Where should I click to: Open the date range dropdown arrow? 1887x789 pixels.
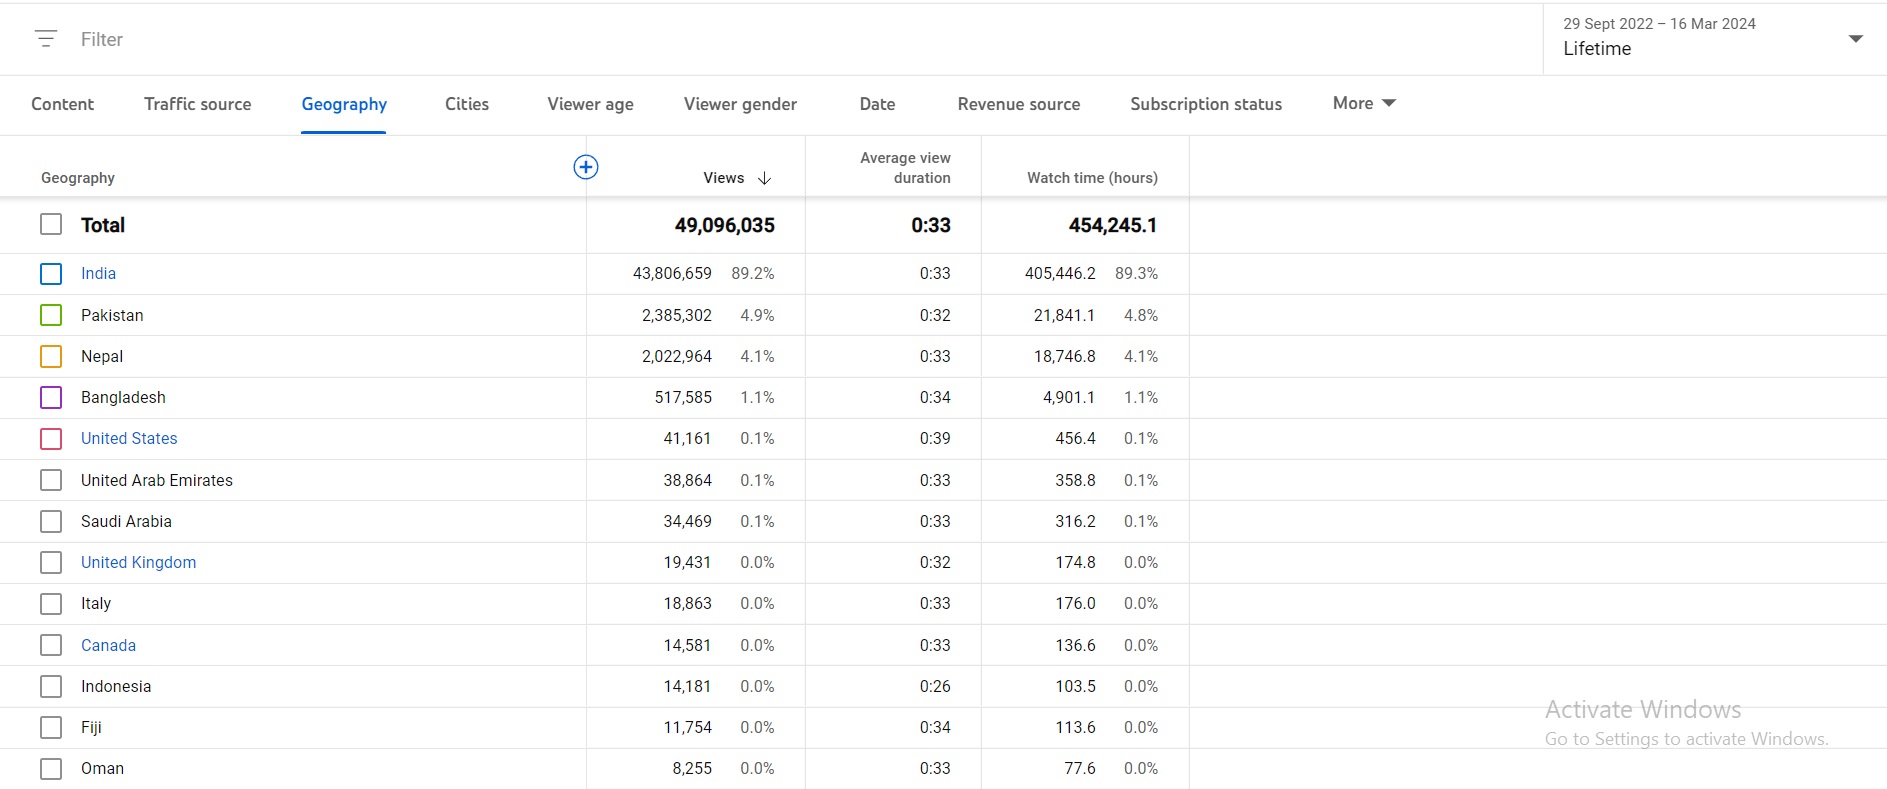pyautogui.click(x=1856, y=39)
